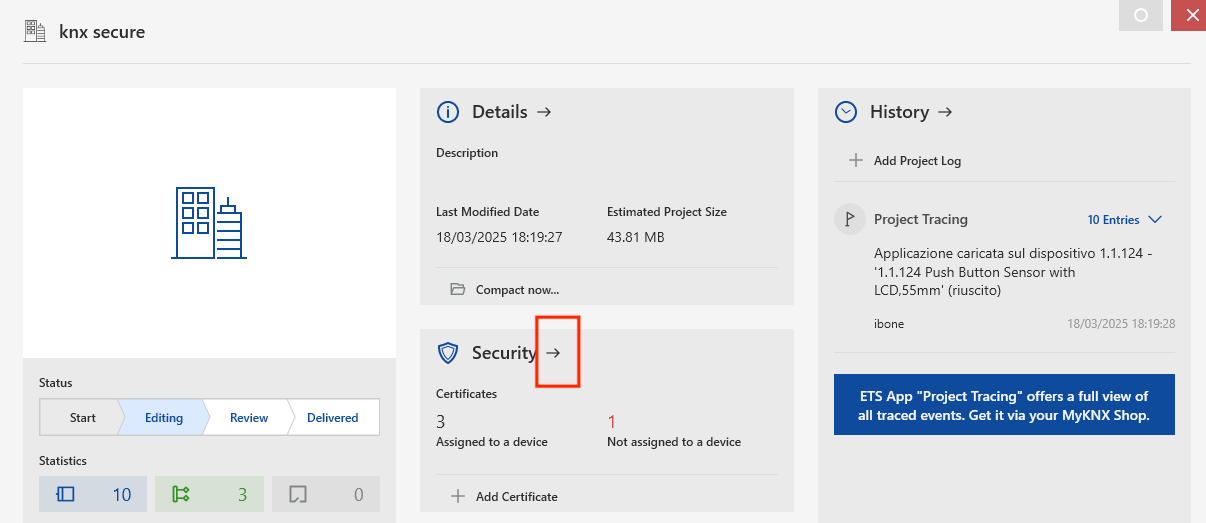Click the Details info circle icon
The height and width of the screenshot is (523, 1206).
[x=448, y=112]
